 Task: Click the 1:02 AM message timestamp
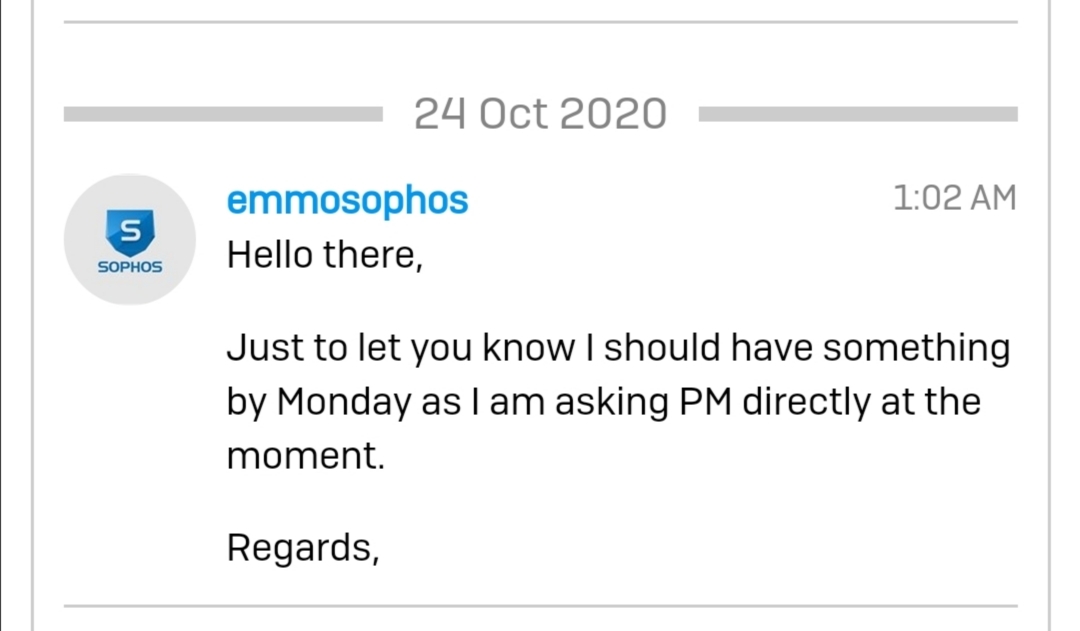click(955, 198)
